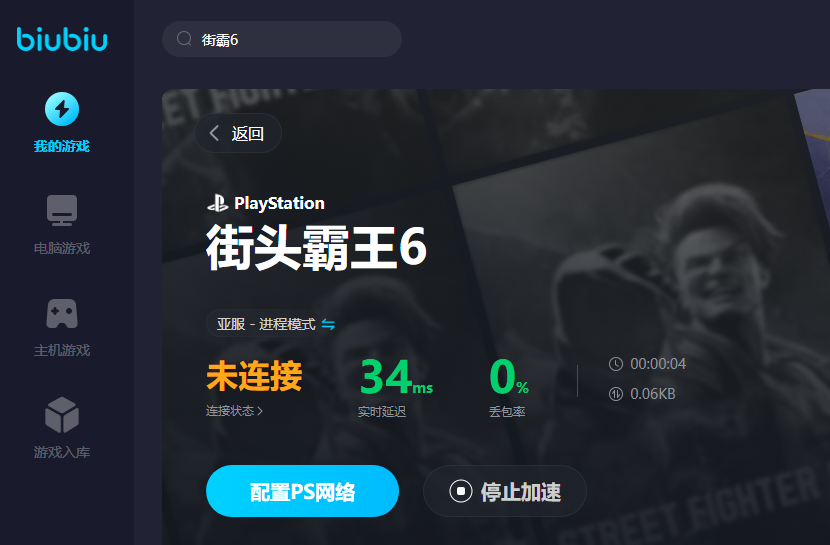Click the elapsed time clock icon
Viewport: 830px width, 545px height.
tap(616, 364)
